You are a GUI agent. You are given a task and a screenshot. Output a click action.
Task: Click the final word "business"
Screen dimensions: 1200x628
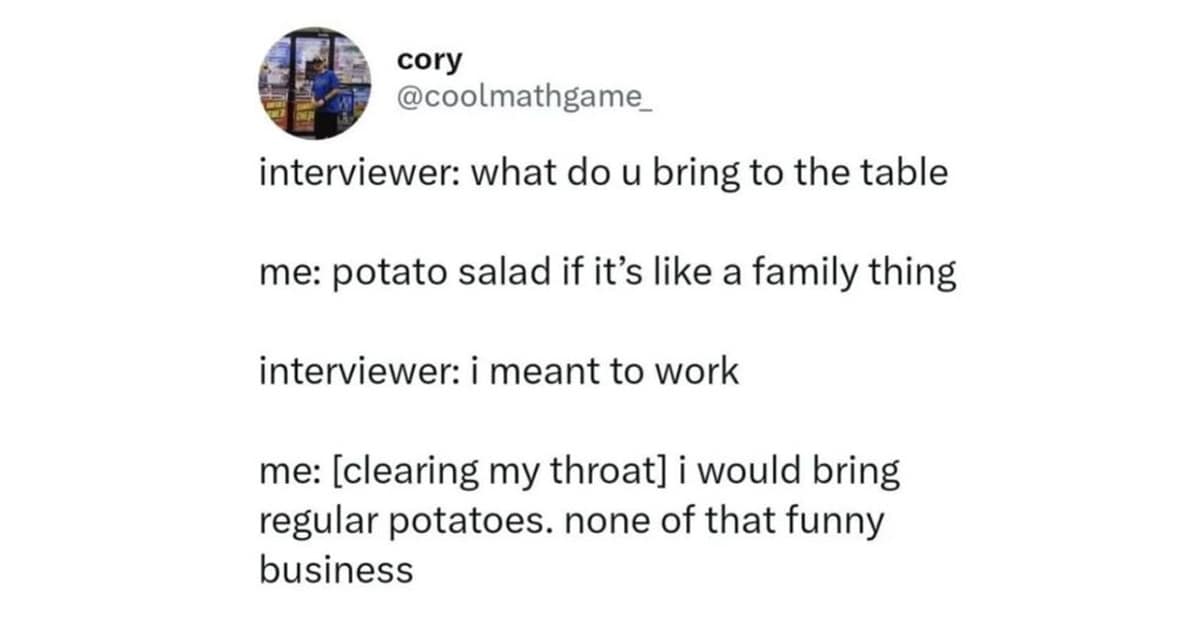335,570
